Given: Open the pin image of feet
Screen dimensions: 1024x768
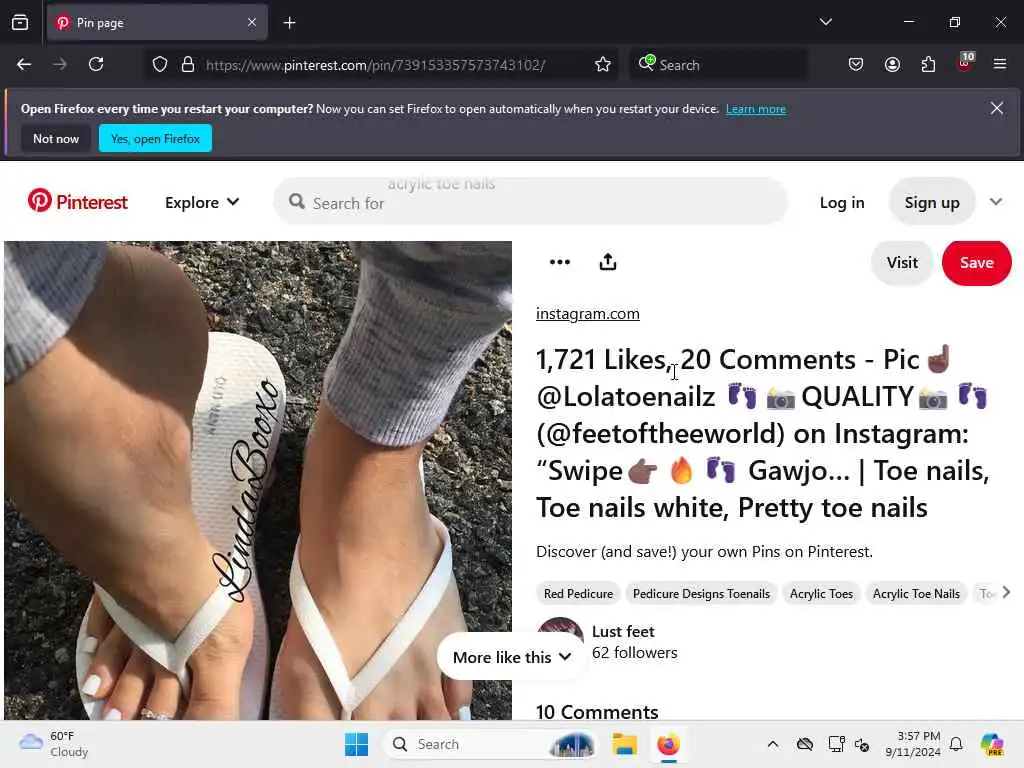Looking at the screenshot, I should (258, 481).
